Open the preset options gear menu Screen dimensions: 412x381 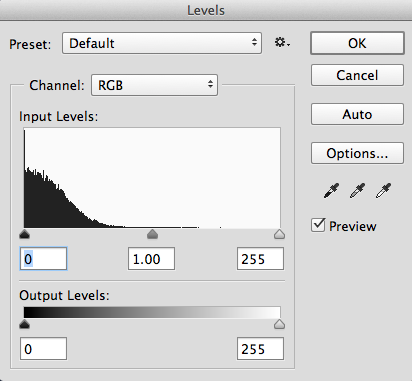point(282,43)
